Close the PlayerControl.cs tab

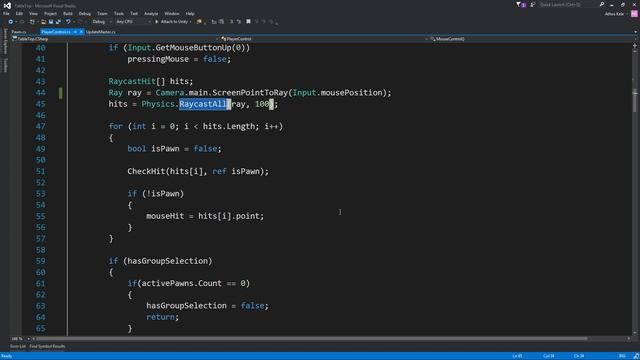[x=81, y=32]
